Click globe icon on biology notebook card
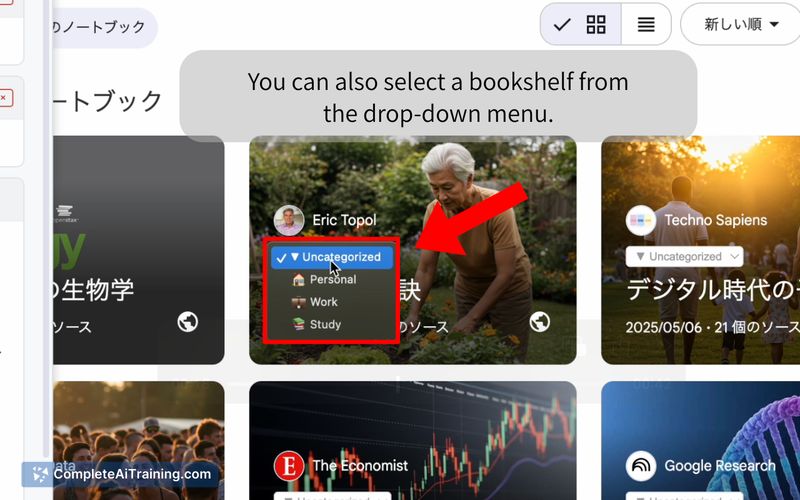This screenshot has height=500, width=800. click(187, 321)
